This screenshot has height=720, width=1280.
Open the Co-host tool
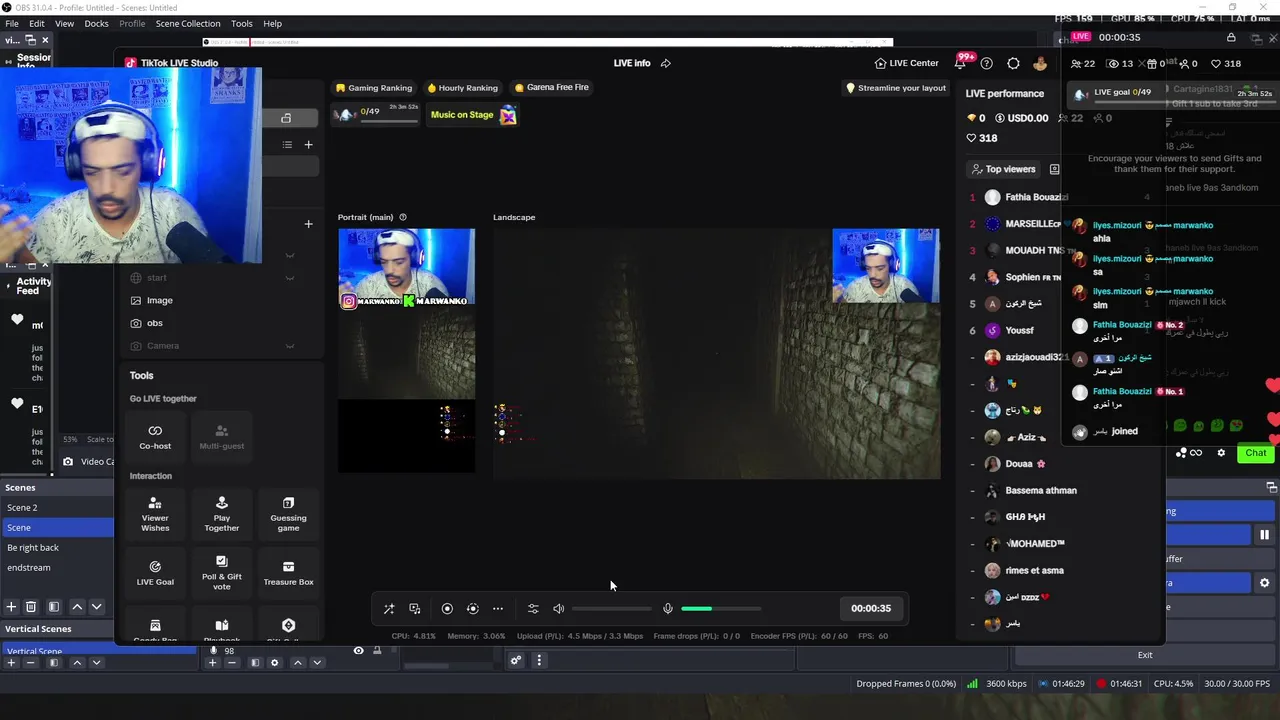click(x=155, y=436)
